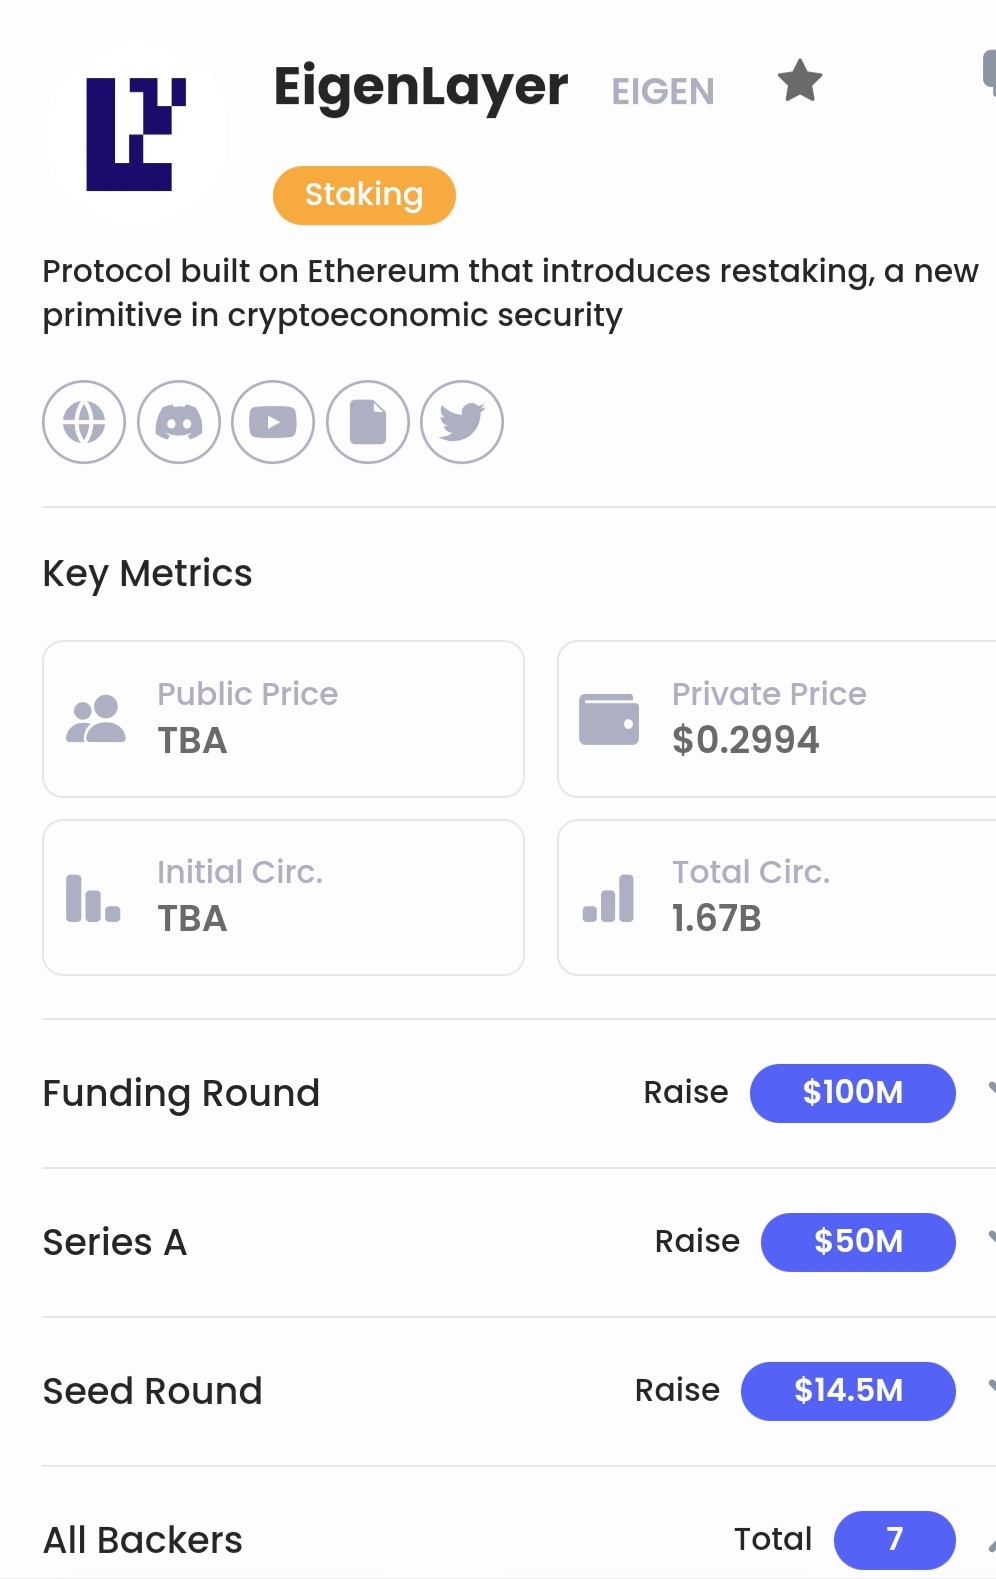The height and width of the screenshot is (1579, 996).
Task: Click the $50M raise badge
Action: pyautogui.click(x=858, y=1242)
